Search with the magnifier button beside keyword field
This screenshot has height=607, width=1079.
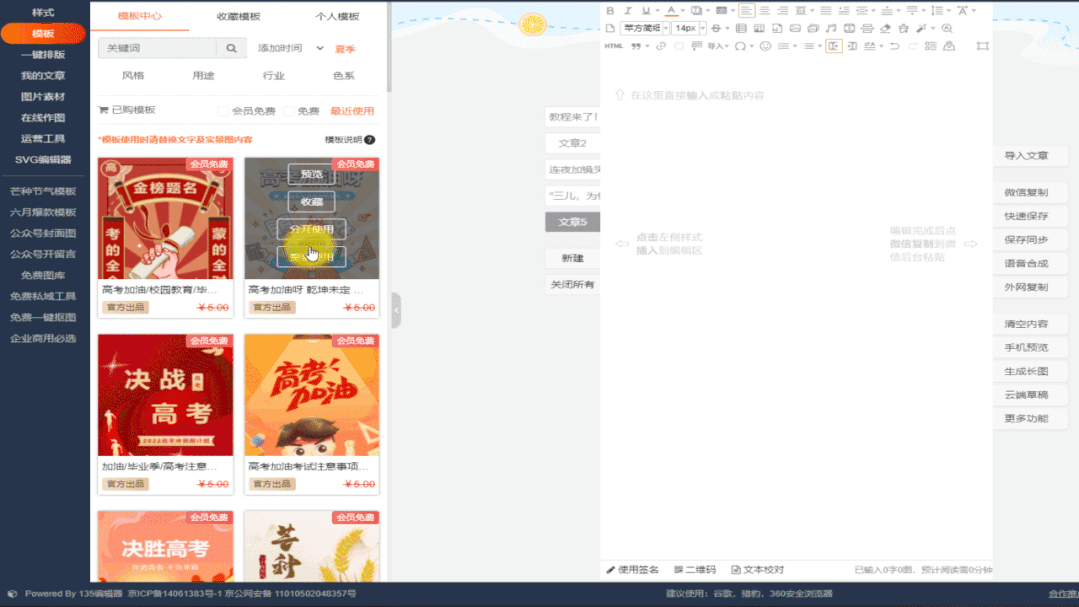click(231, 48)
